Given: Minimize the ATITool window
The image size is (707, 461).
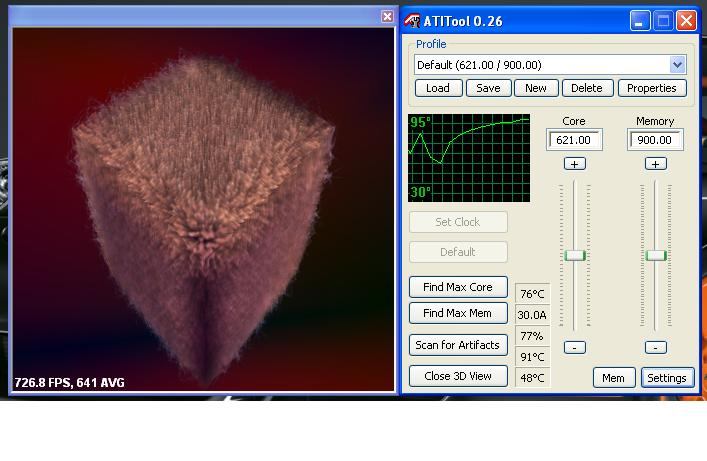Looking at the screenshot, I should [x=639, y=21].
